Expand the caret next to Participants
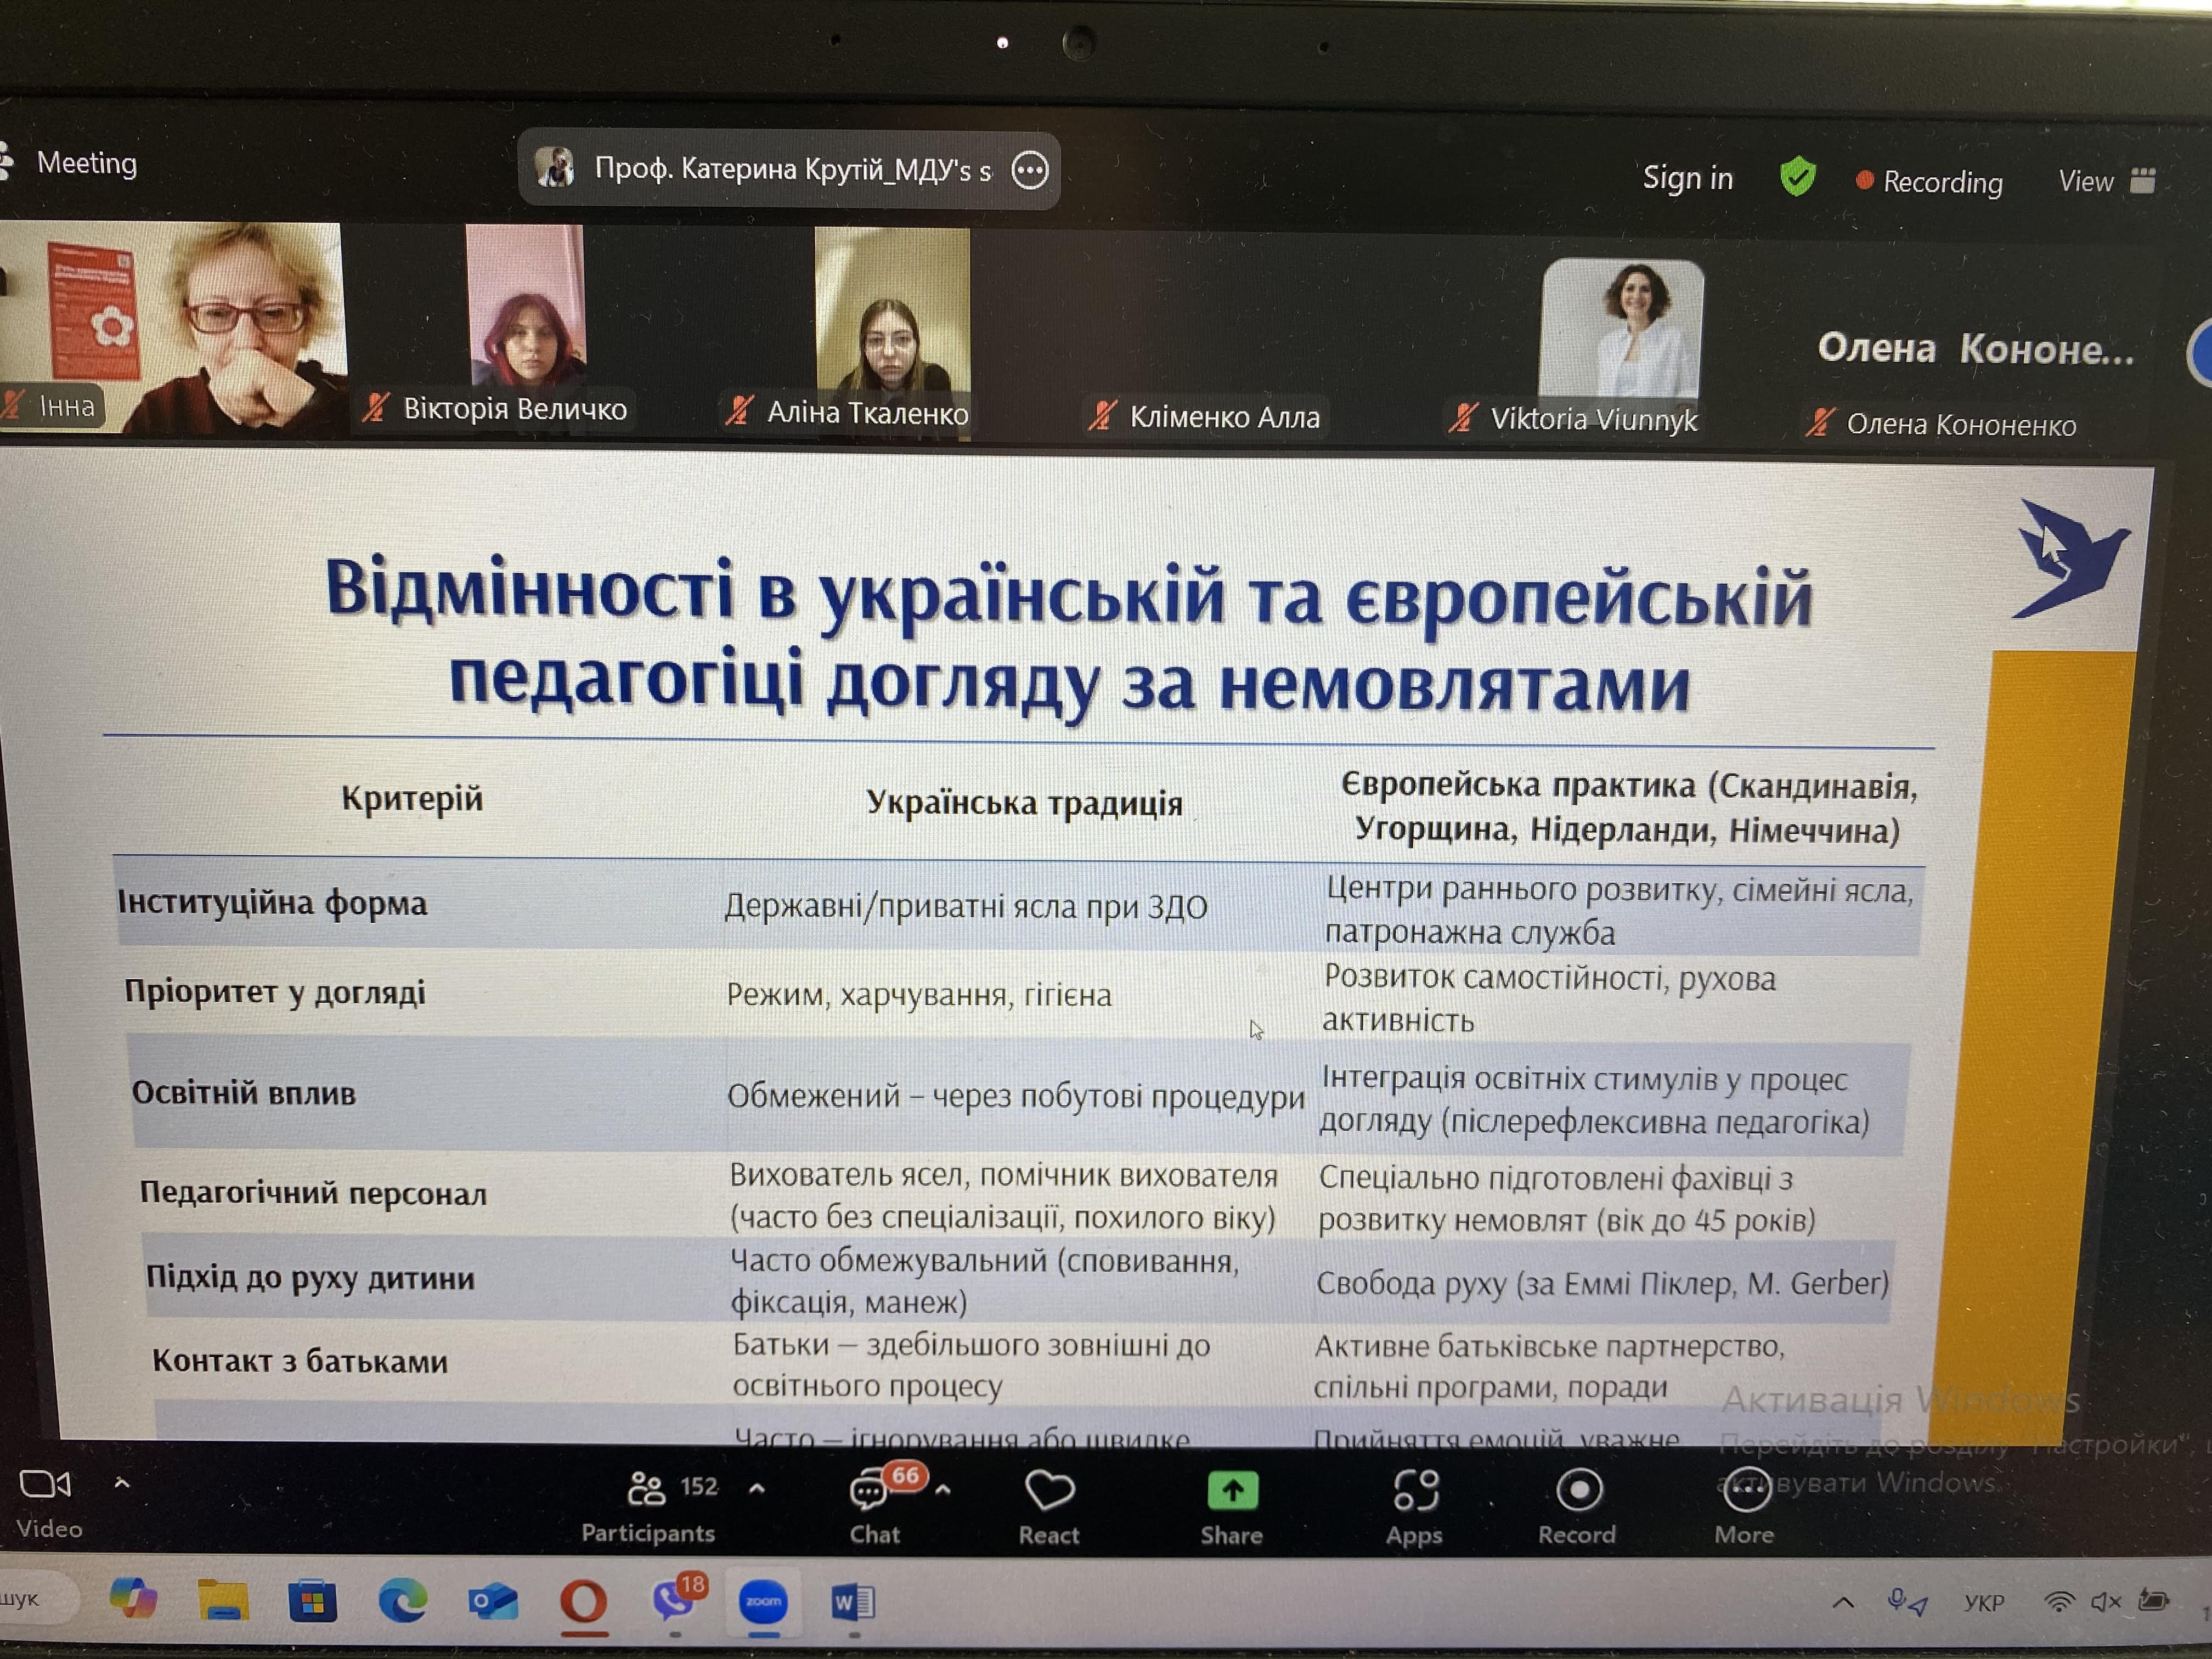This screenshot has width=2212, height=1659. pos(757,1489)
